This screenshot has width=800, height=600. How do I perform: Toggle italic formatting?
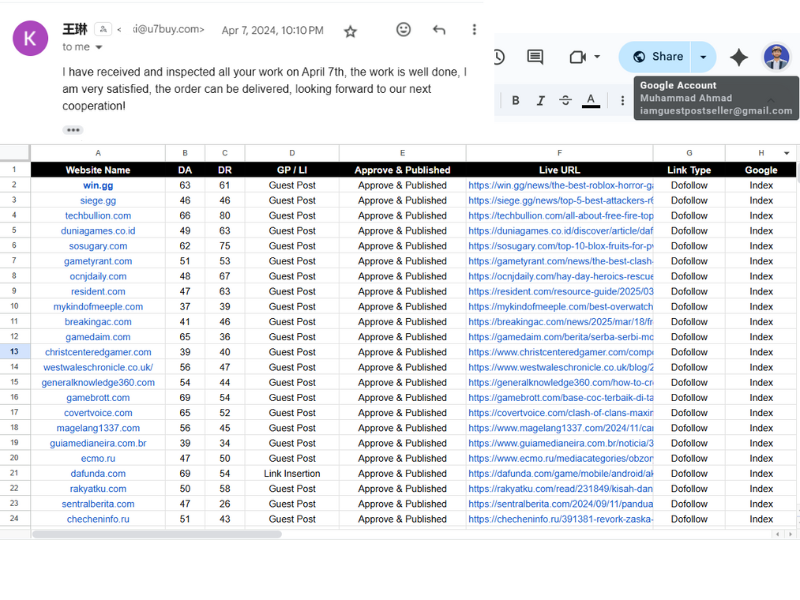point(540,101)
